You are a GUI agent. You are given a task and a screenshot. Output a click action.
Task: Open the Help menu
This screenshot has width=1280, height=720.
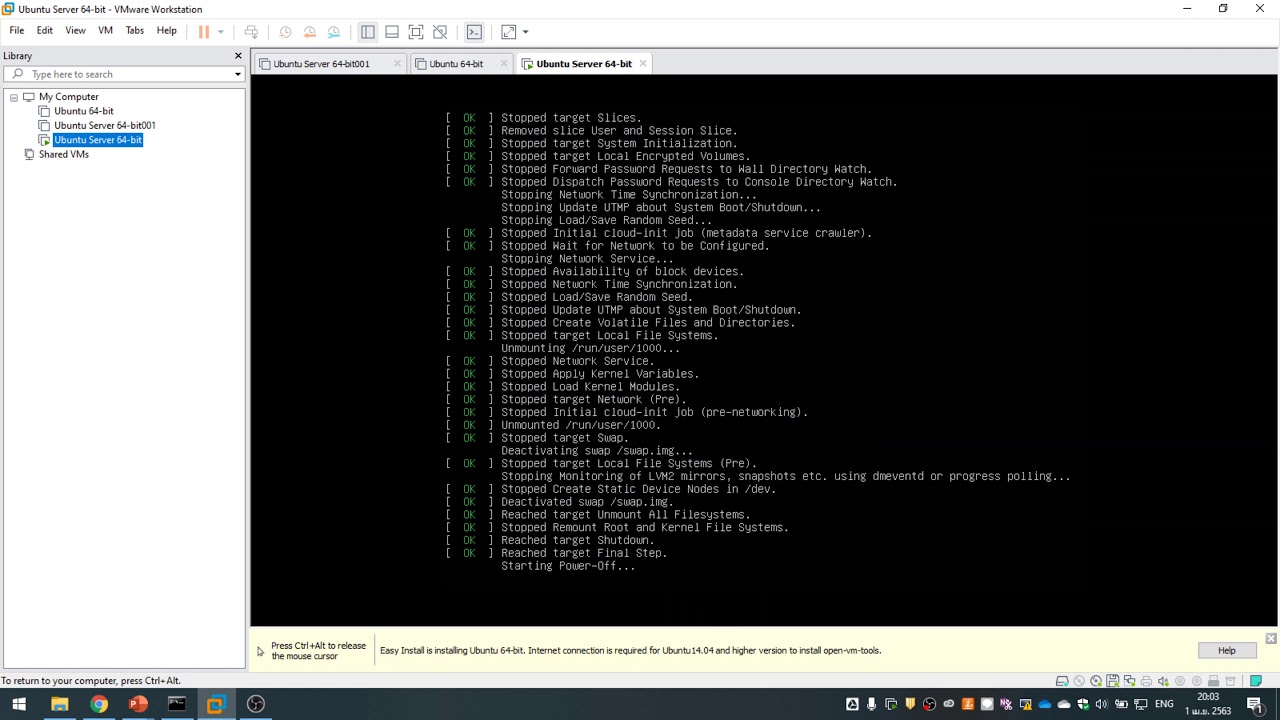click(166, 31)
